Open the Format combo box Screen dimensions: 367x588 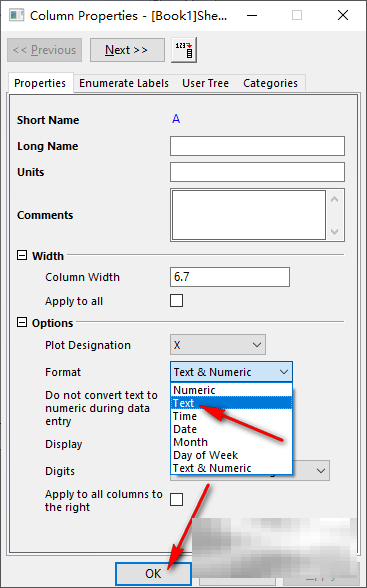point(231,372)
